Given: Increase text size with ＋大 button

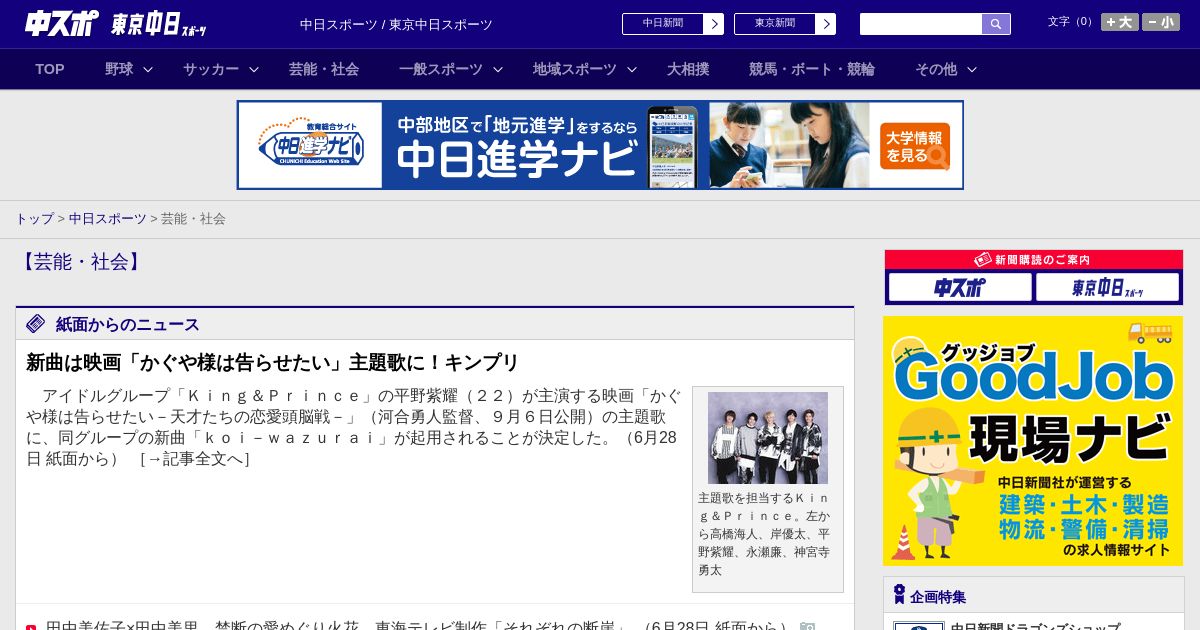Looking at the screenshot, I should (1120, 22).
